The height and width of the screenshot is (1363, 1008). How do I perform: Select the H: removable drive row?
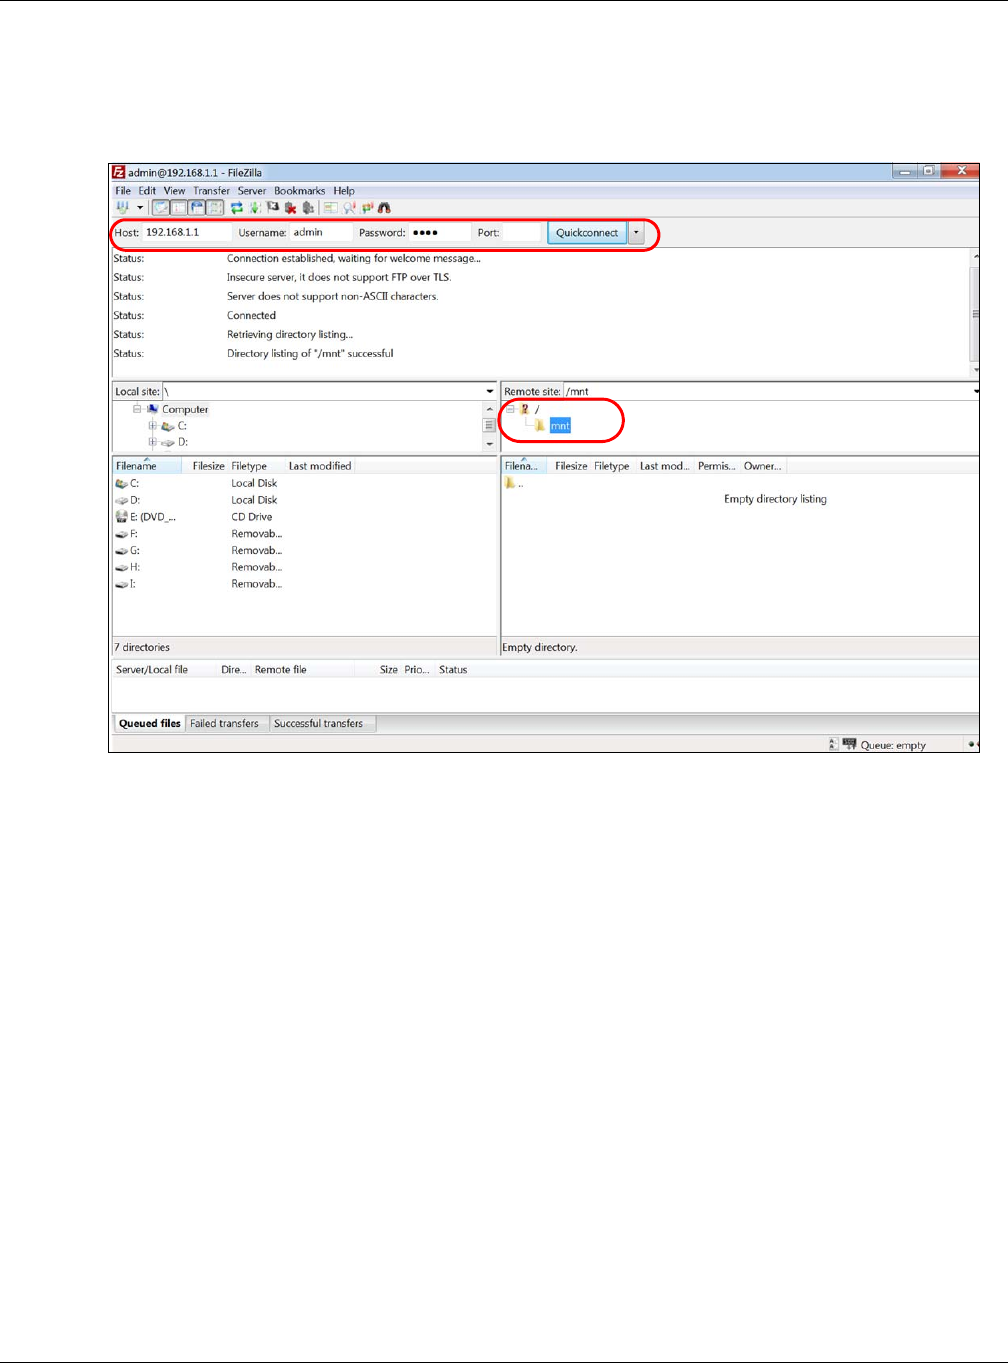(304, 567)
